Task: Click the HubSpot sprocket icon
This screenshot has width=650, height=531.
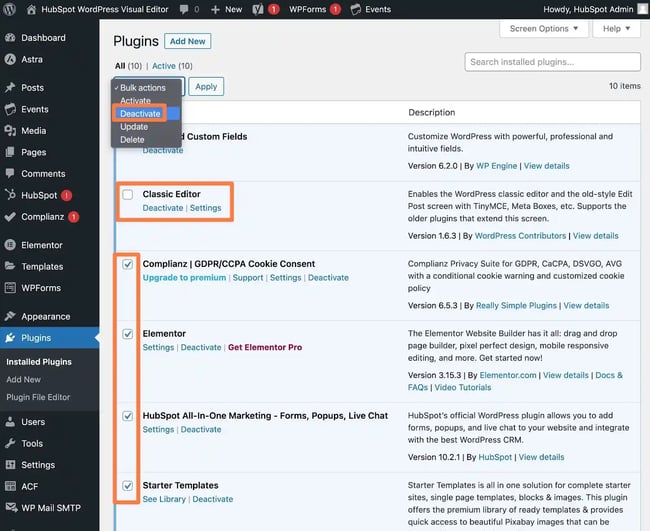Action: (x=10, y=195)
